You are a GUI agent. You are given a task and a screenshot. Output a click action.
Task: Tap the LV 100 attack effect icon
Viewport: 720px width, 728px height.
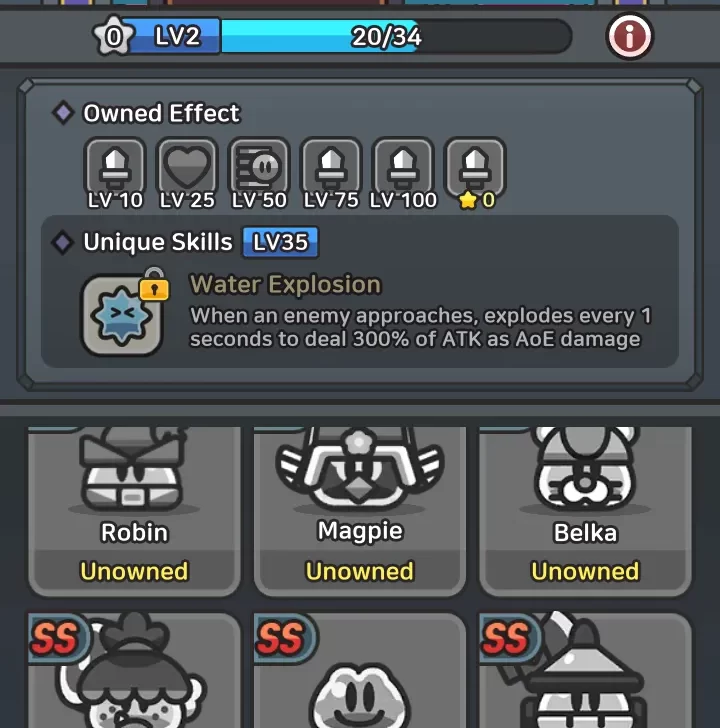click(x=403, y=167)
